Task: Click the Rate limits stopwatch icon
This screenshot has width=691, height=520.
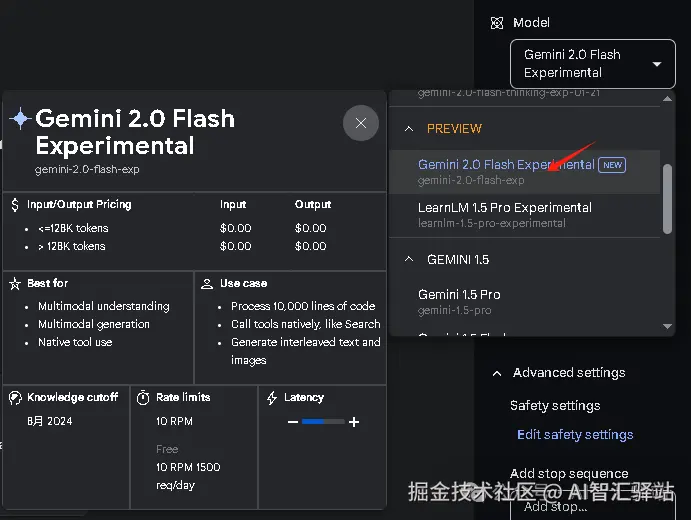Action: (143, 398)
